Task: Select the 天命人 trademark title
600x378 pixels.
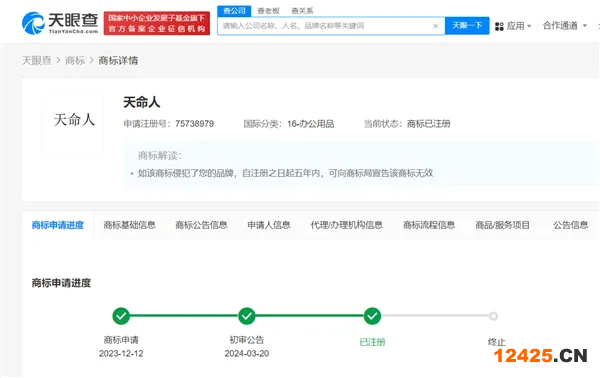Action: (x=142, y=102)
